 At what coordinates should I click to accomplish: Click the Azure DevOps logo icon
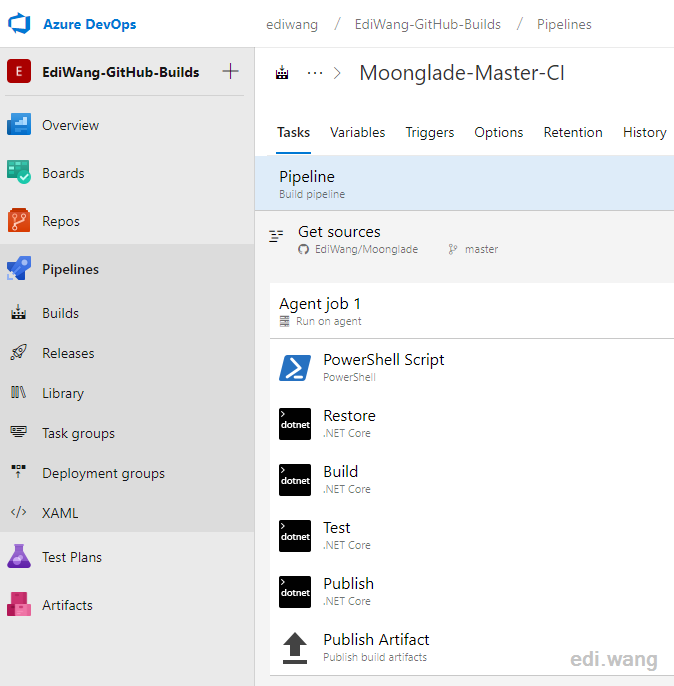tap(19, 24)
